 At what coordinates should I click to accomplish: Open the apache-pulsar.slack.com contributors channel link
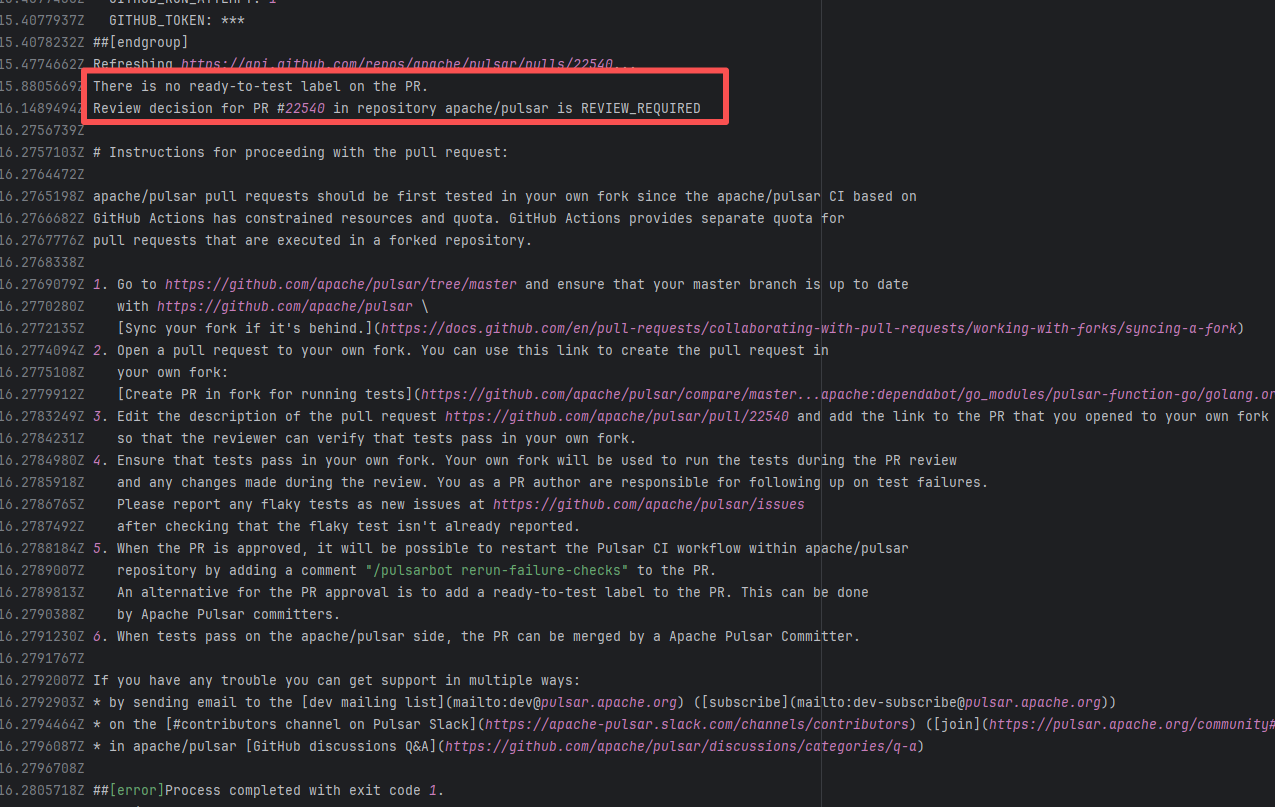(695, 724)
